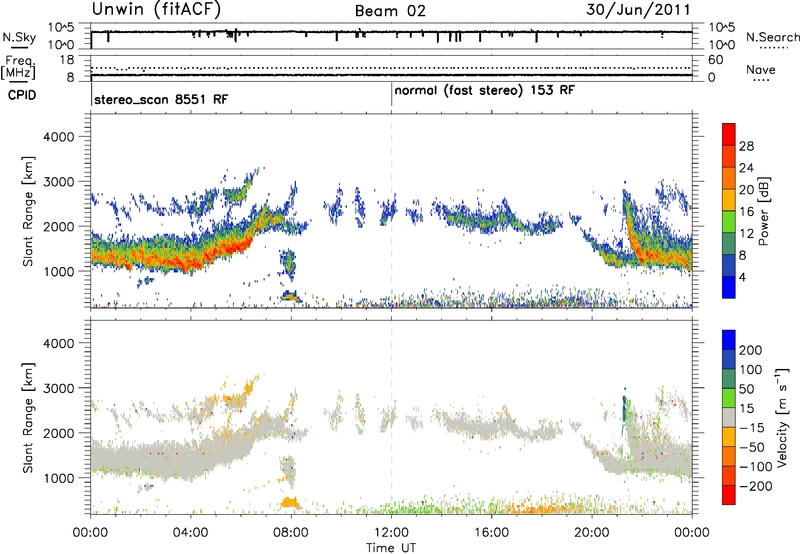Click the velocity panel 'Slant Range [km]' label
The height and width of the screenshot is (554, 800).
(x=28, y=418)
